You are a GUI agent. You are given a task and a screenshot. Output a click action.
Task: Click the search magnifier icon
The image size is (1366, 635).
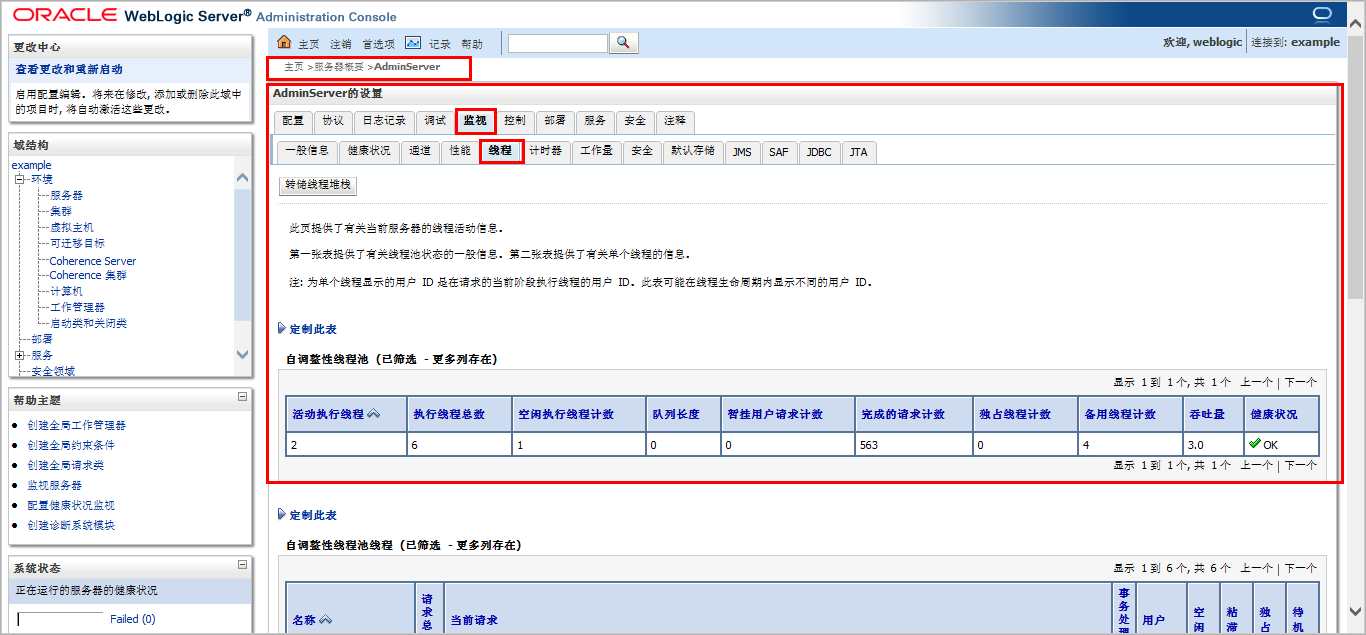(625, 43)
